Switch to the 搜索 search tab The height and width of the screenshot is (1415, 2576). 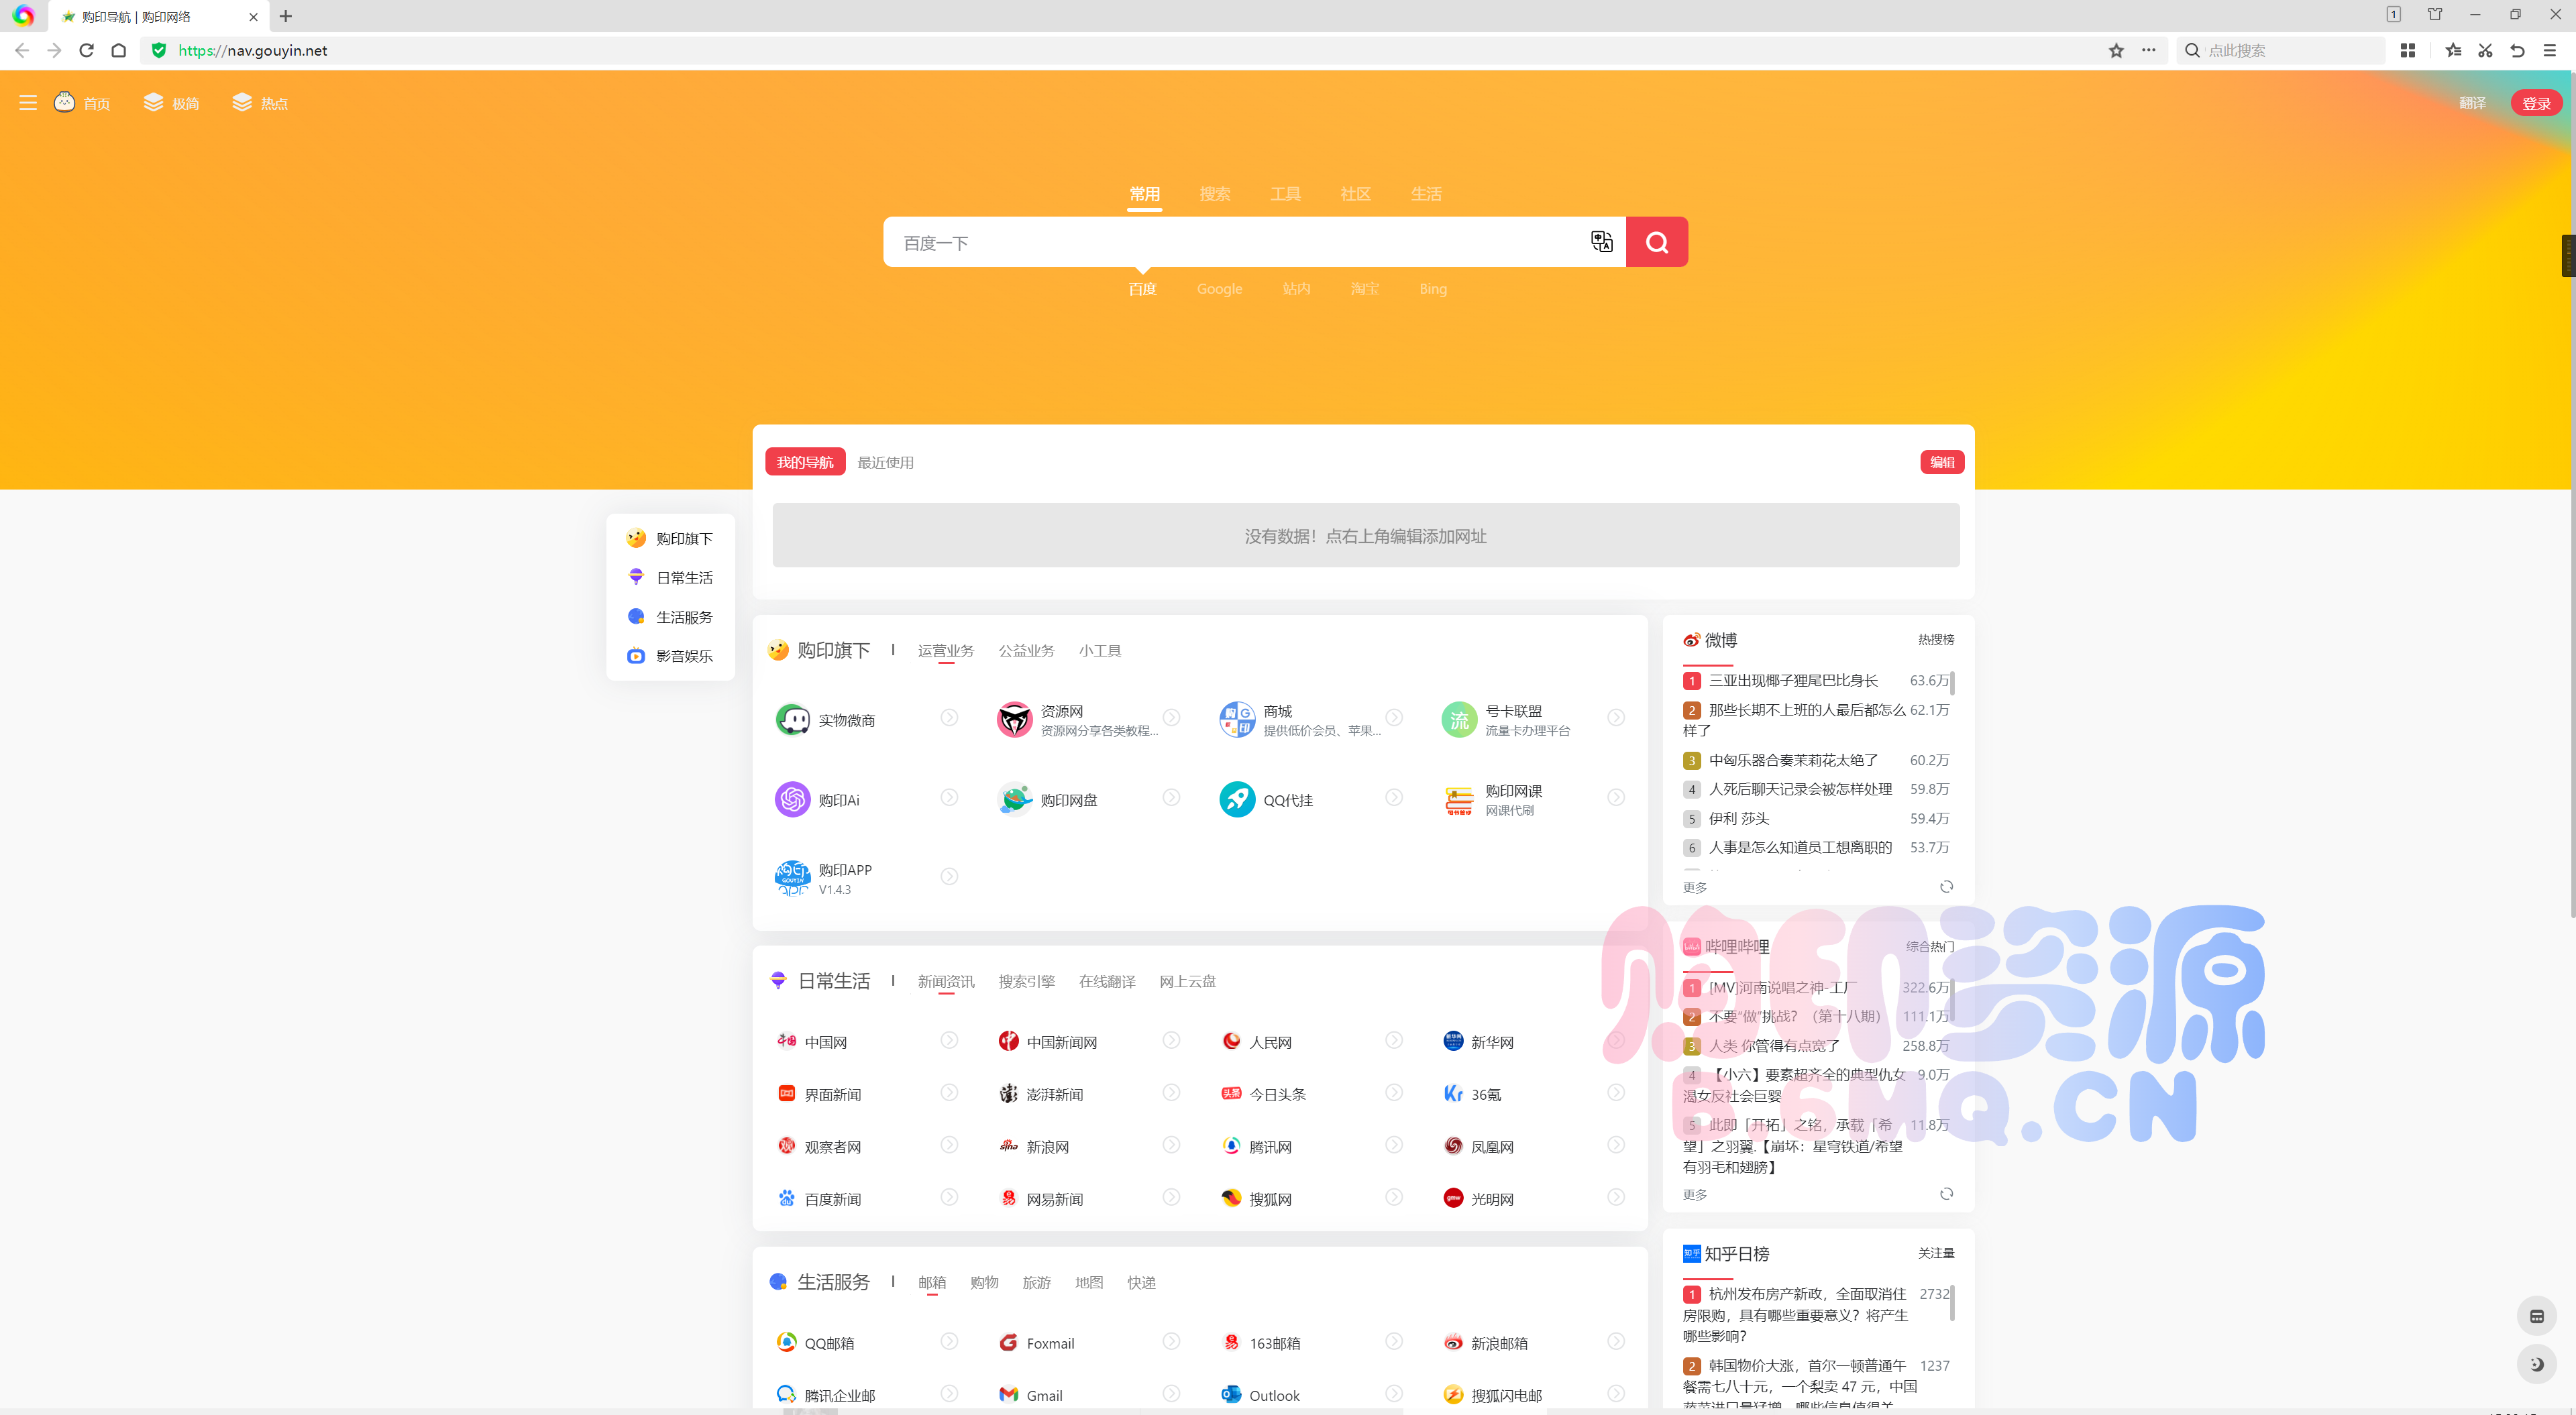[1215, 194]
